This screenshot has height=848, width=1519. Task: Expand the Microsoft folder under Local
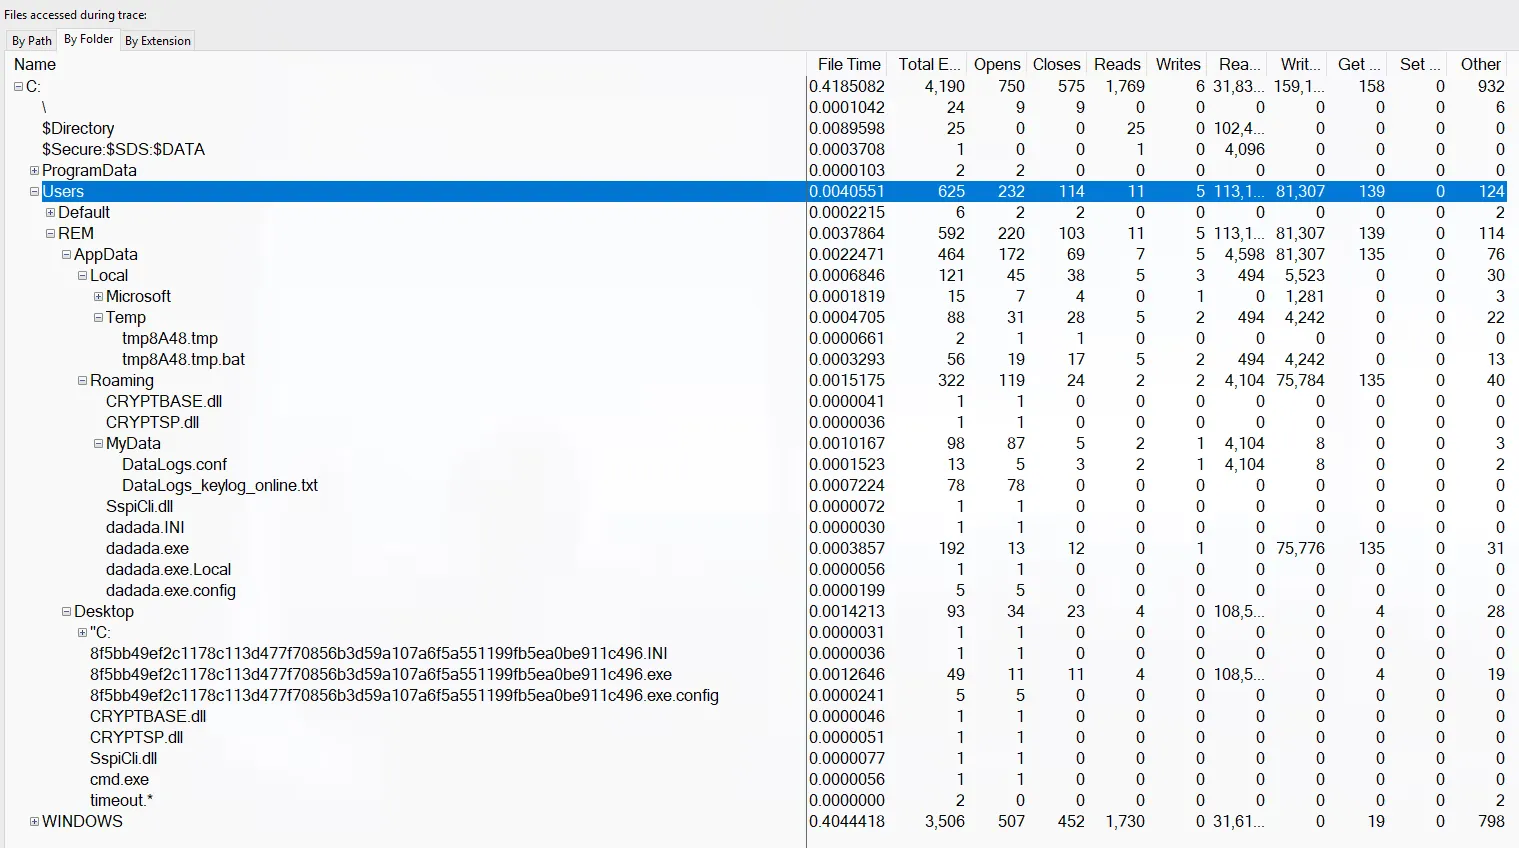98,297
